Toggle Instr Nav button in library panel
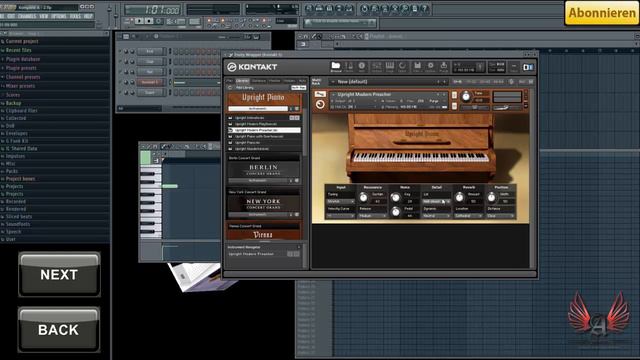This screenshot has width=640, height=360. click(298, 88)
